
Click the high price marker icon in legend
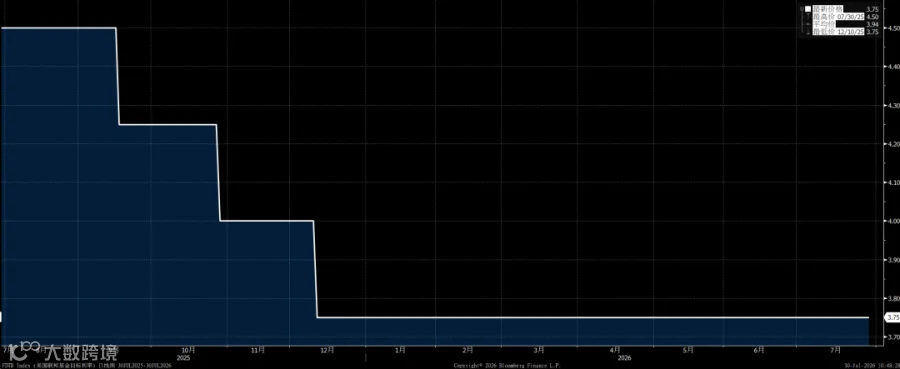(x=808, y=17)
